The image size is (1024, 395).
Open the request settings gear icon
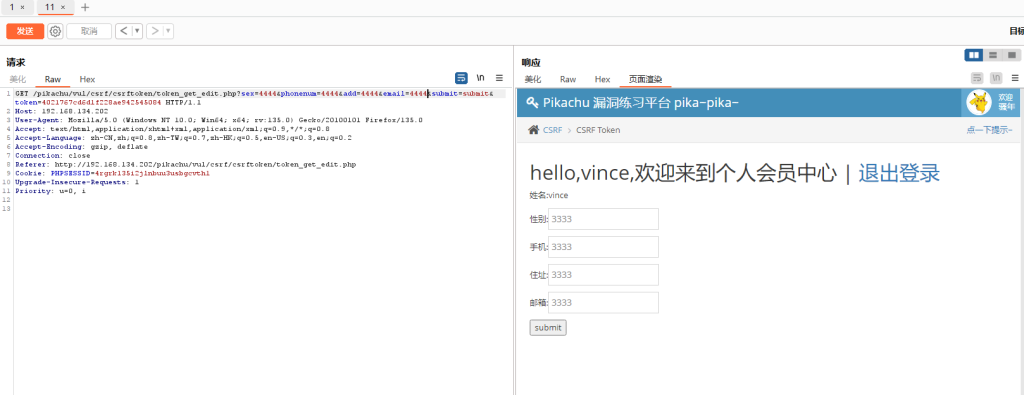[x=56, y=31]
